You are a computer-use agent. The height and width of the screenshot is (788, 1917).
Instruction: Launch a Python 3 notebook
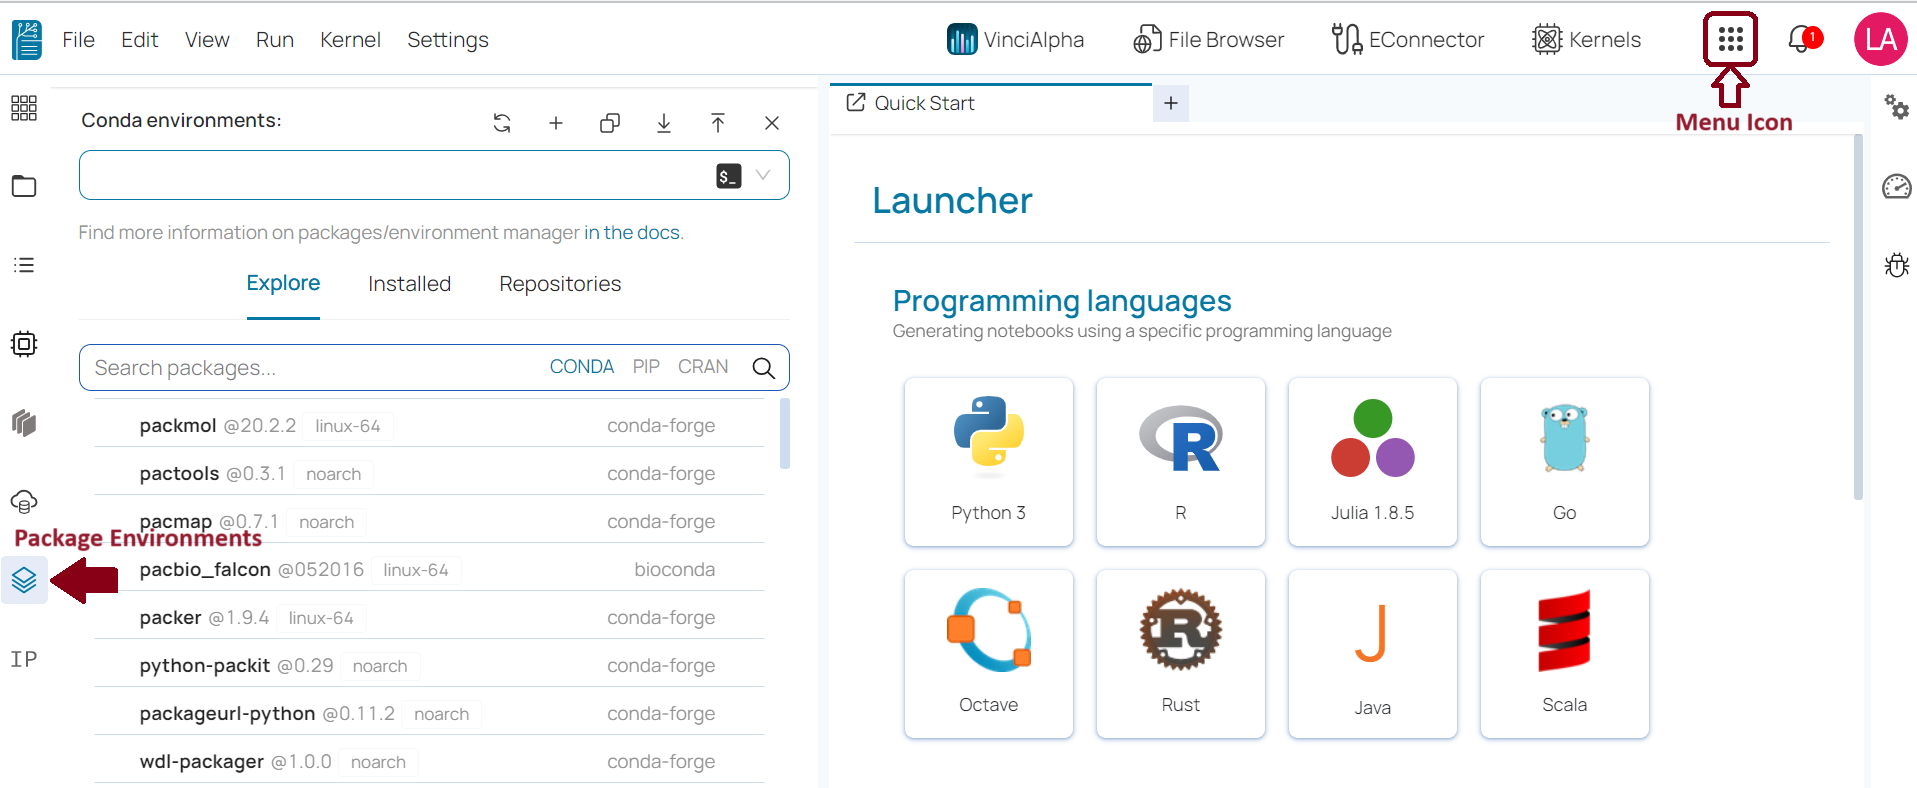[989, 462]
